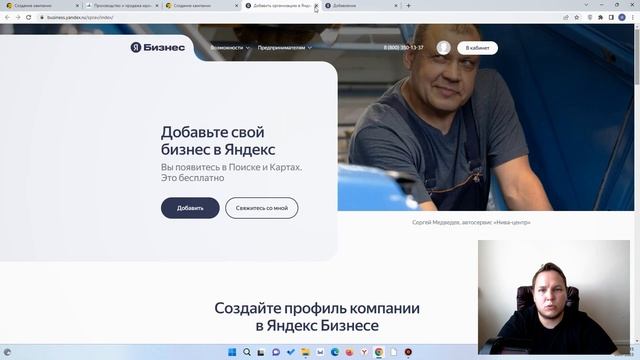Expand the Возможности dropdown menu
This screenshot has height=360, width=640.
(230, 48)
